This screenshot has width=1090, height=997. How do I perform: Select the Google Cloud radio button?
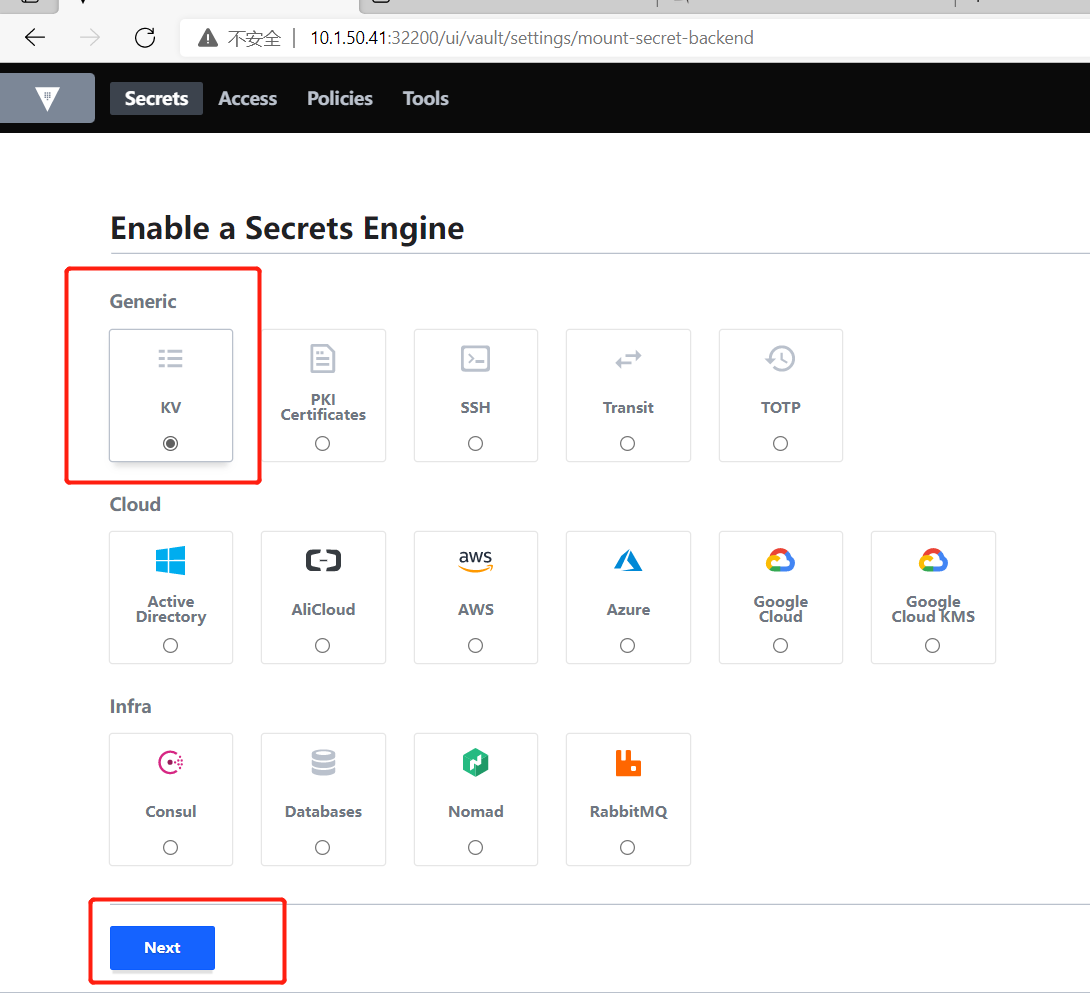tap(780, 646)
